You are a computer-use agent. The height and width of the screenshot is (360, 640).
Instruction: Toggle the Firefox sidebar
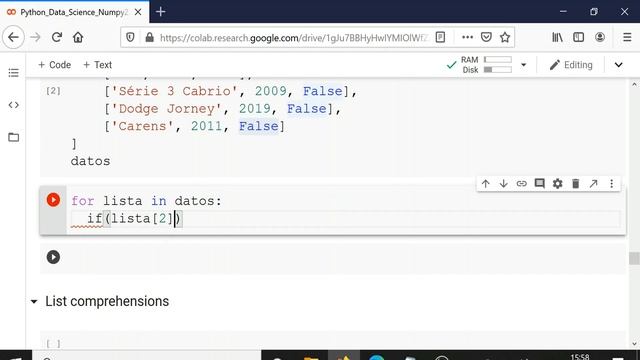(x=578, y=38)
